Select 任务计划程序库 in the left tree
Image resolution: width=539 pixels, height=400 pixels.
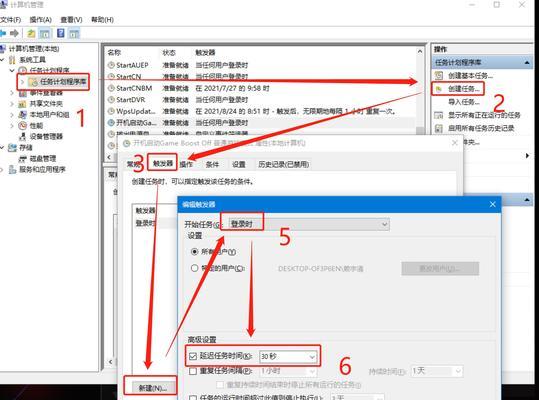63,82
